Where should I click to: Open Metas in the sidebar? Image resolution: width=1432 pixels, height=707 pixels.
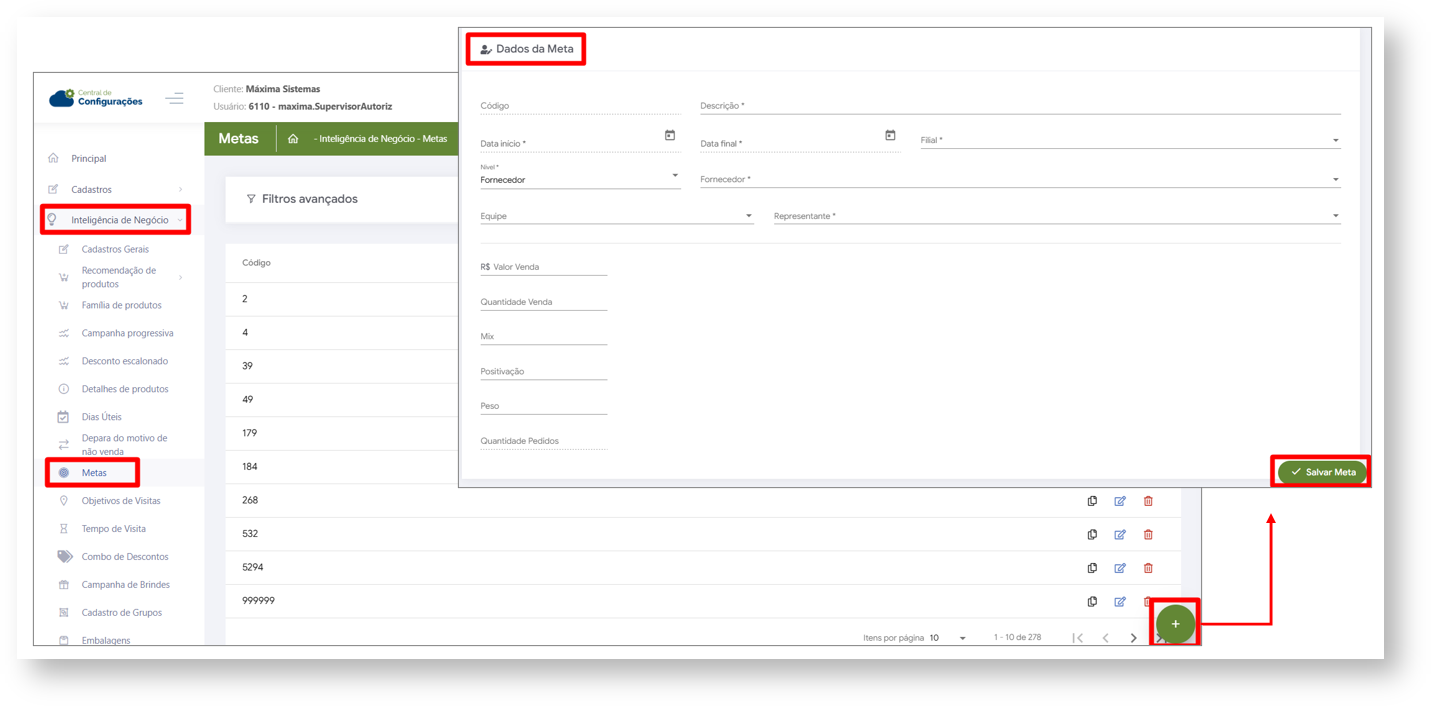pos(94,473)
